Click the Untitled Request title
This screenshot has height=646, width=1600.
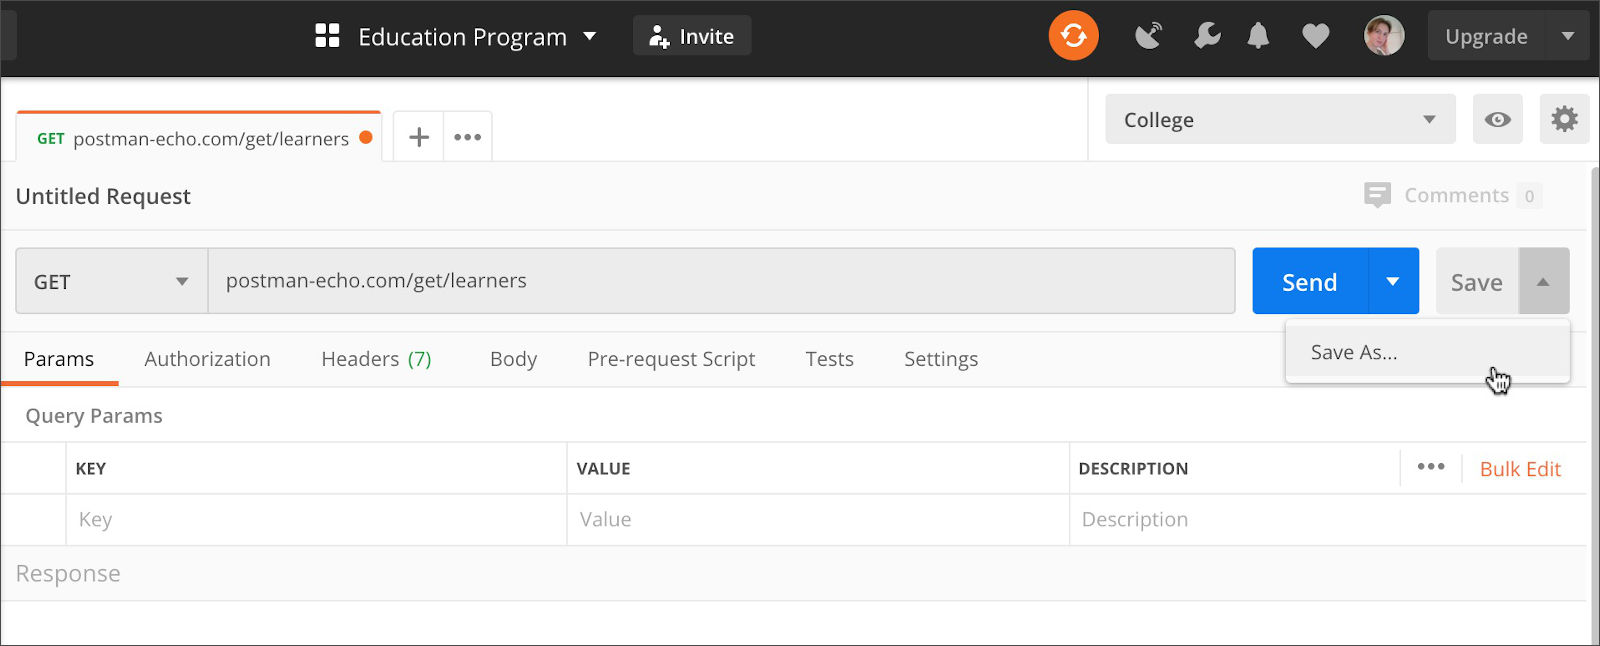(103, 196)
